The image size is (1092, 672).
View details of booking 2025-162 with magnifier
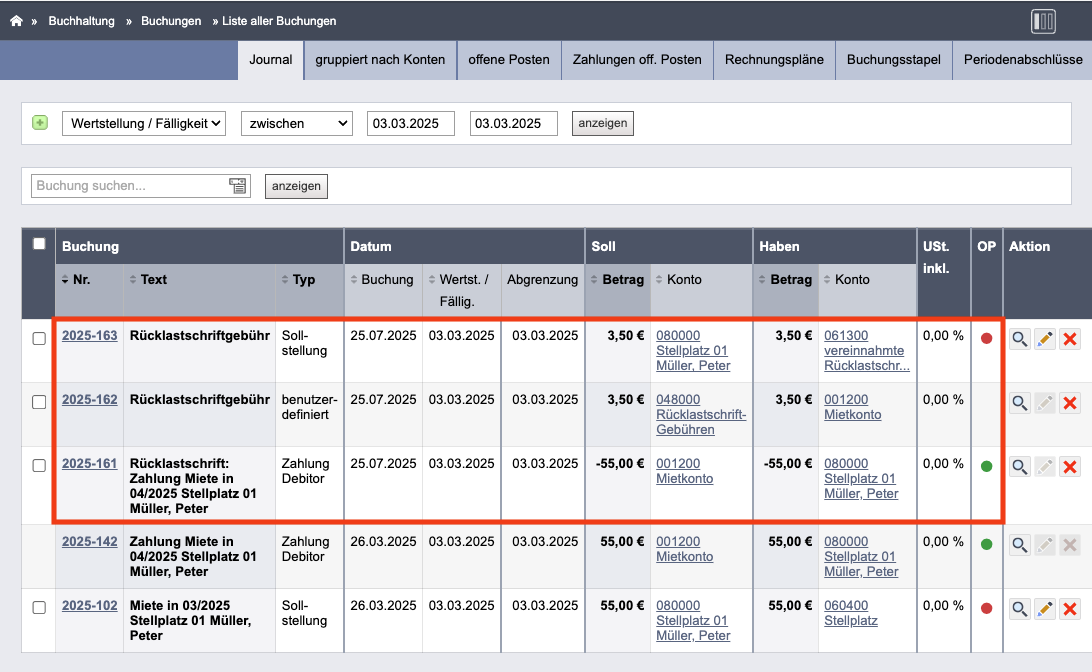click(1020, 403)
